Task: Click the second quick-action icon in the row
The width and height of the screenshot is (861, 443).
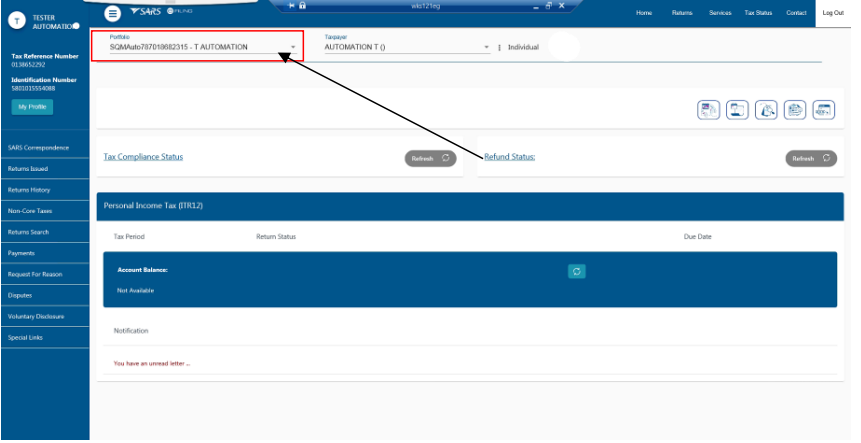Action: coord(737,111)
